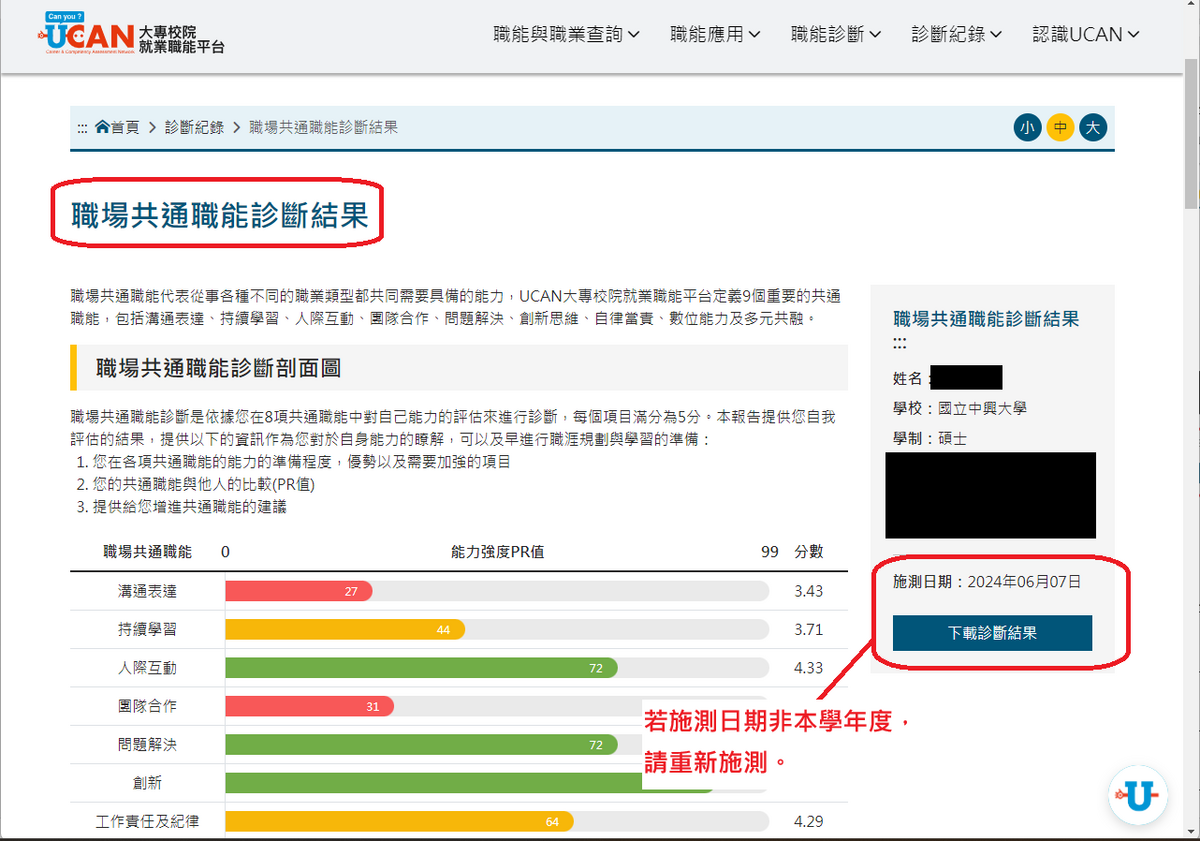The image size is (1200, 841).
Task: Click the home icon in breadcrumb
Action: pos(102,127)
